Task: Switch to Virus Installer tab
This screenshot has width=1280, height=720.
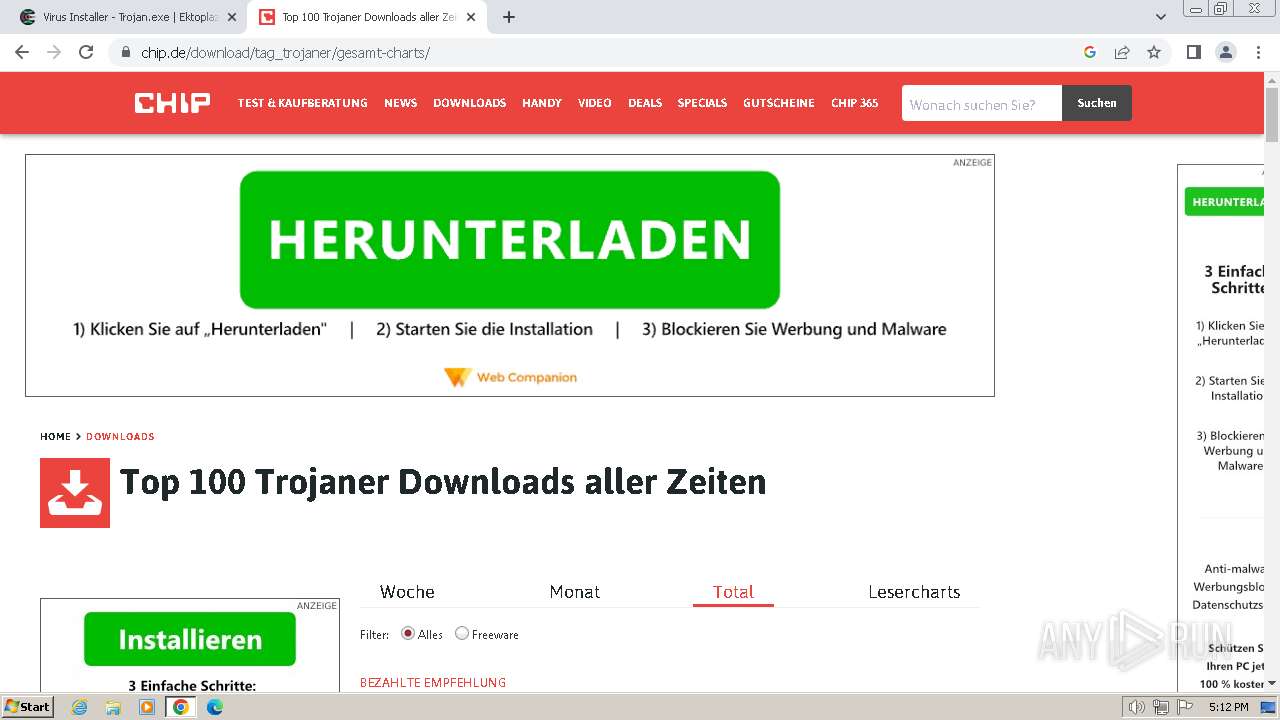Action: (x=130, y=17)
